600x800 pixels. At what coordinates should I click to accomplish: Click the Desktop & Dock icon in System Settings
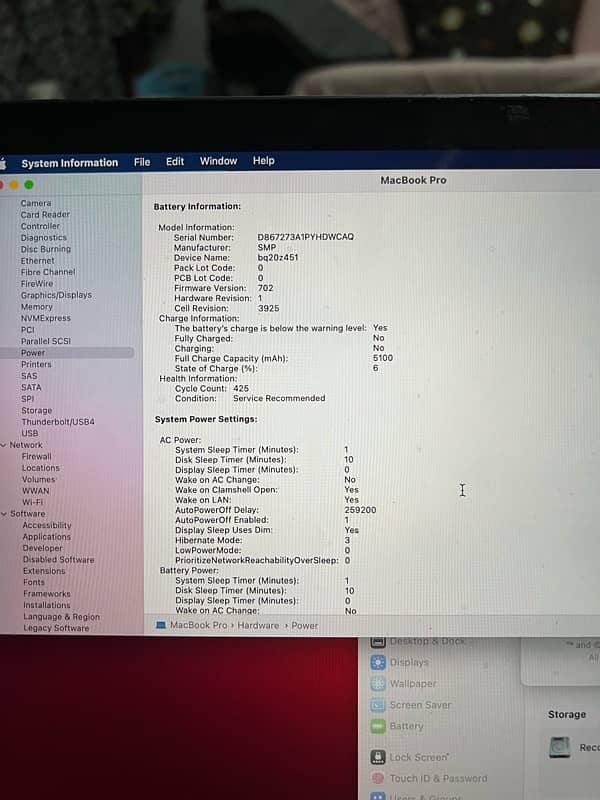(x=378, y=642)
